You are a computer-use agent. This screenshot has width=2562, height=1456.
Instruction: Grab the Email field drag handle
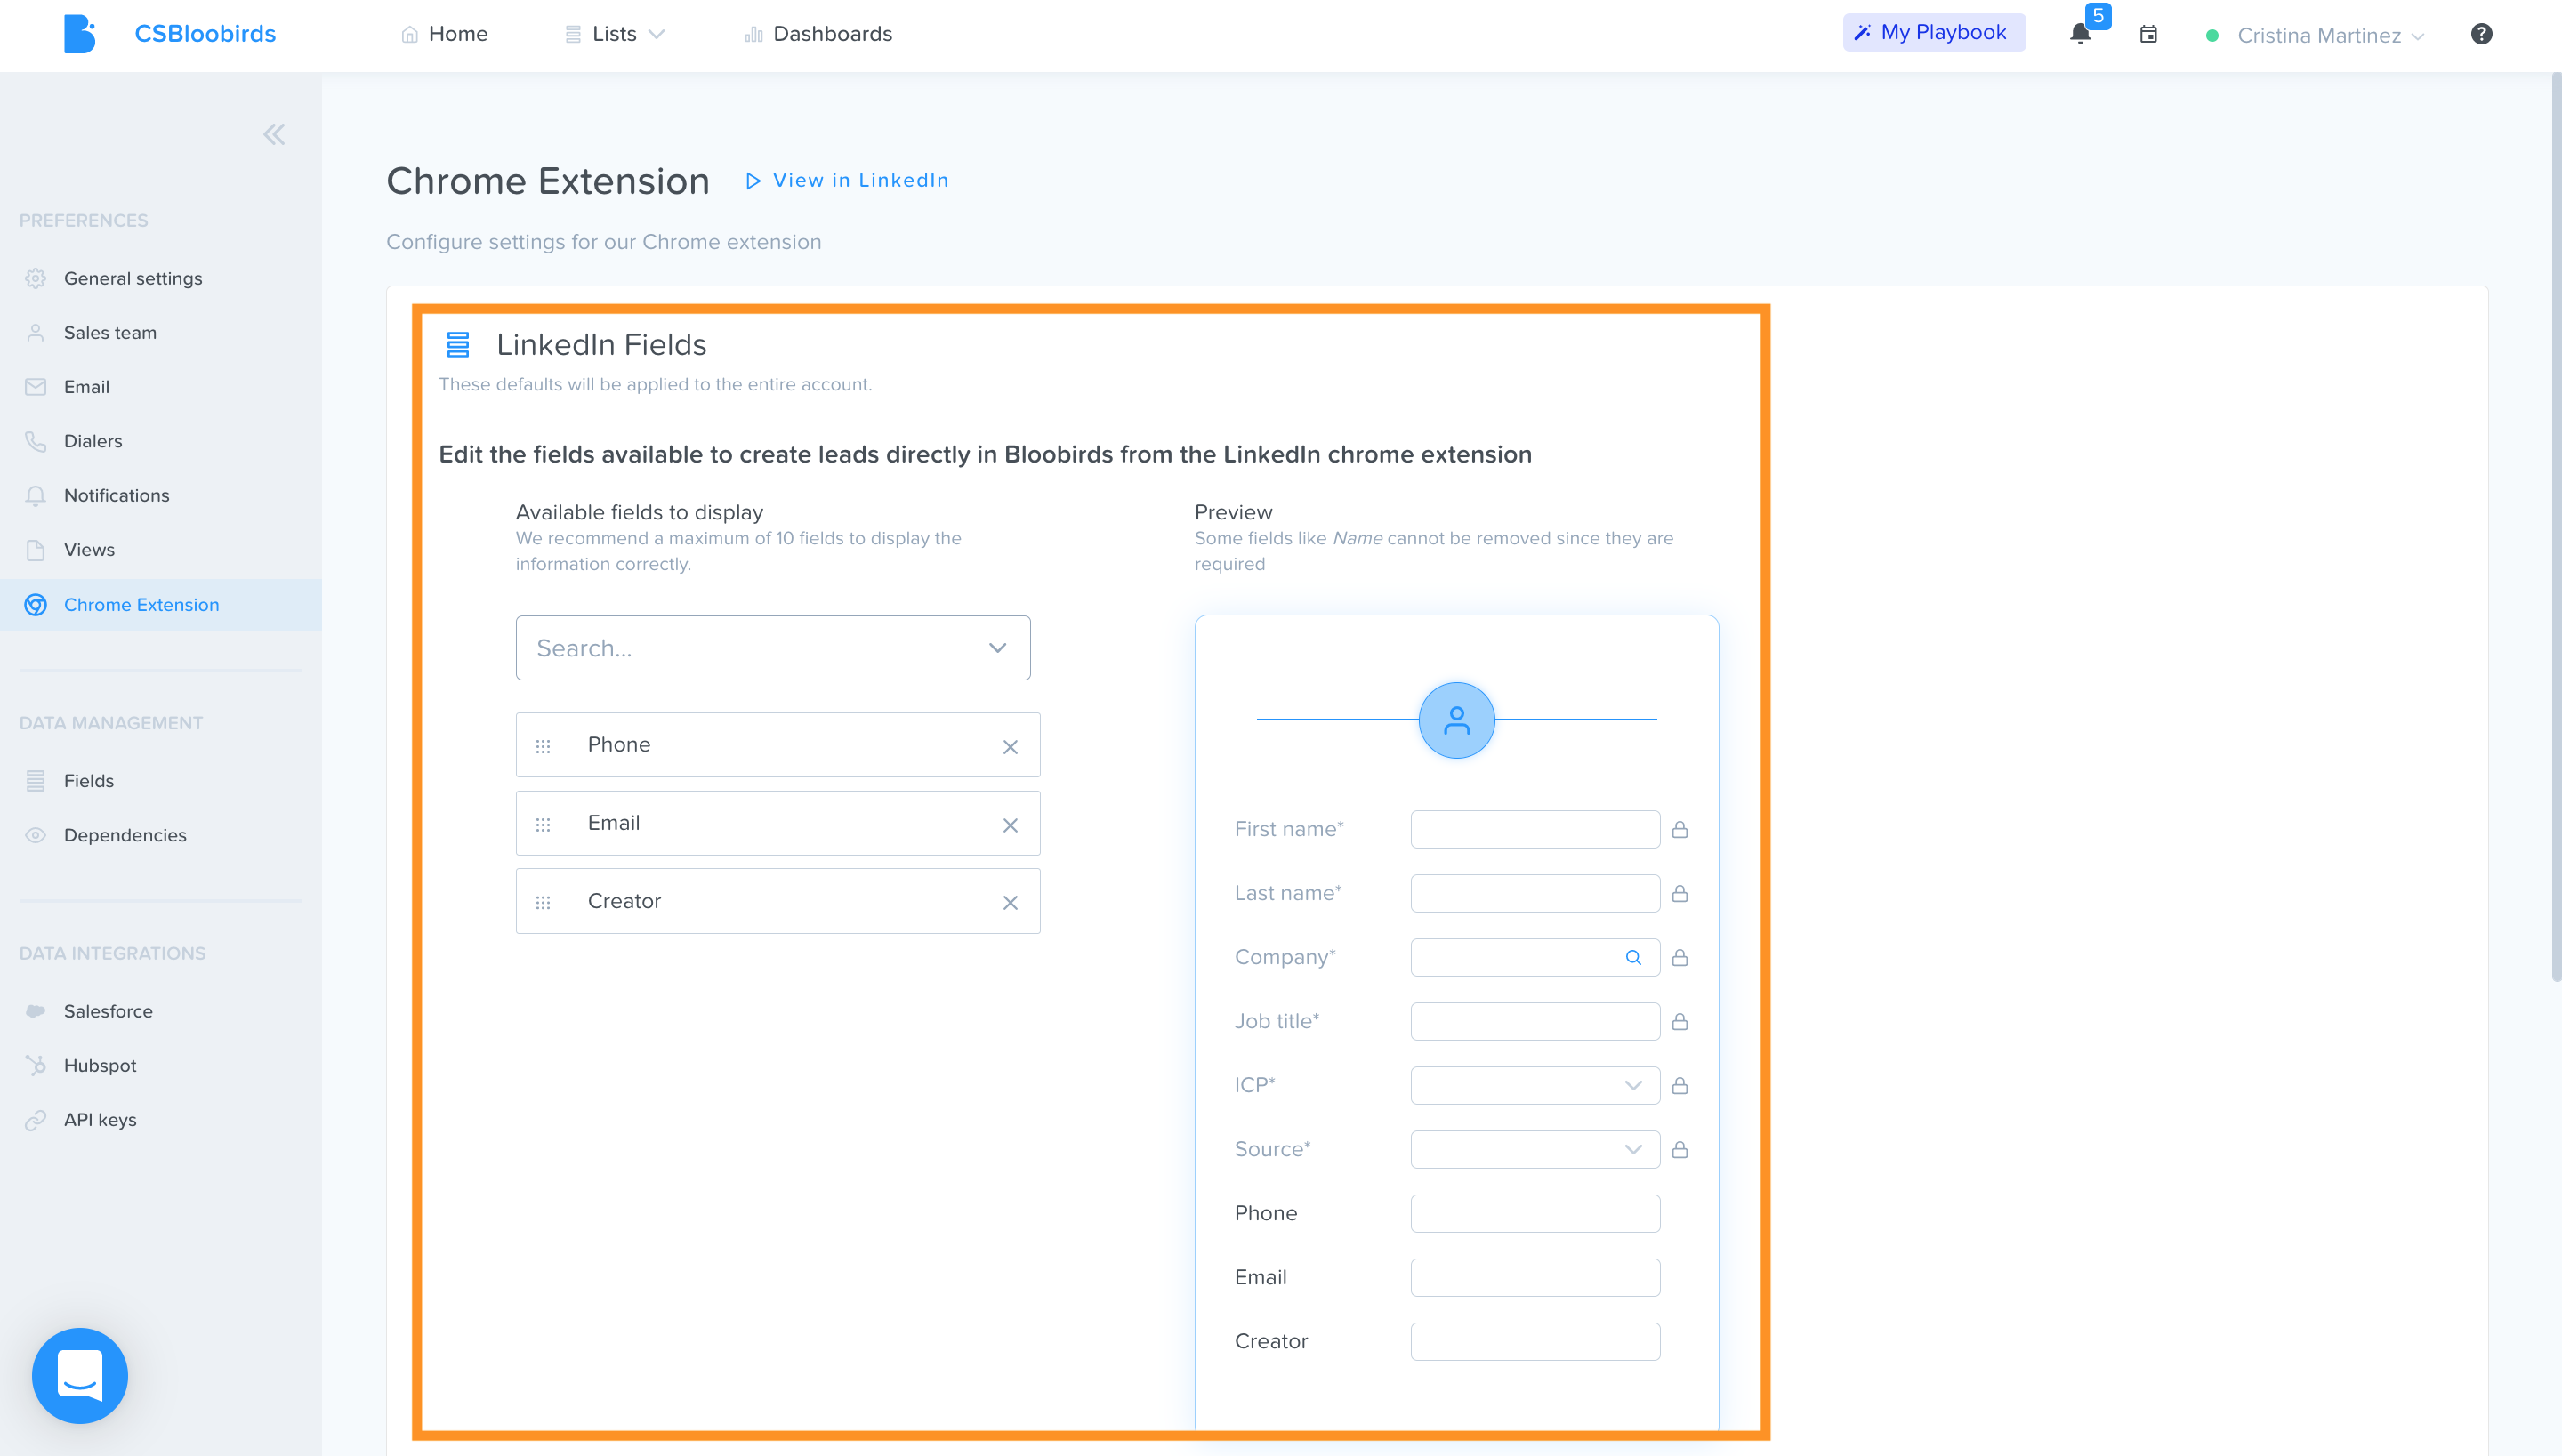tap(543, 825)
